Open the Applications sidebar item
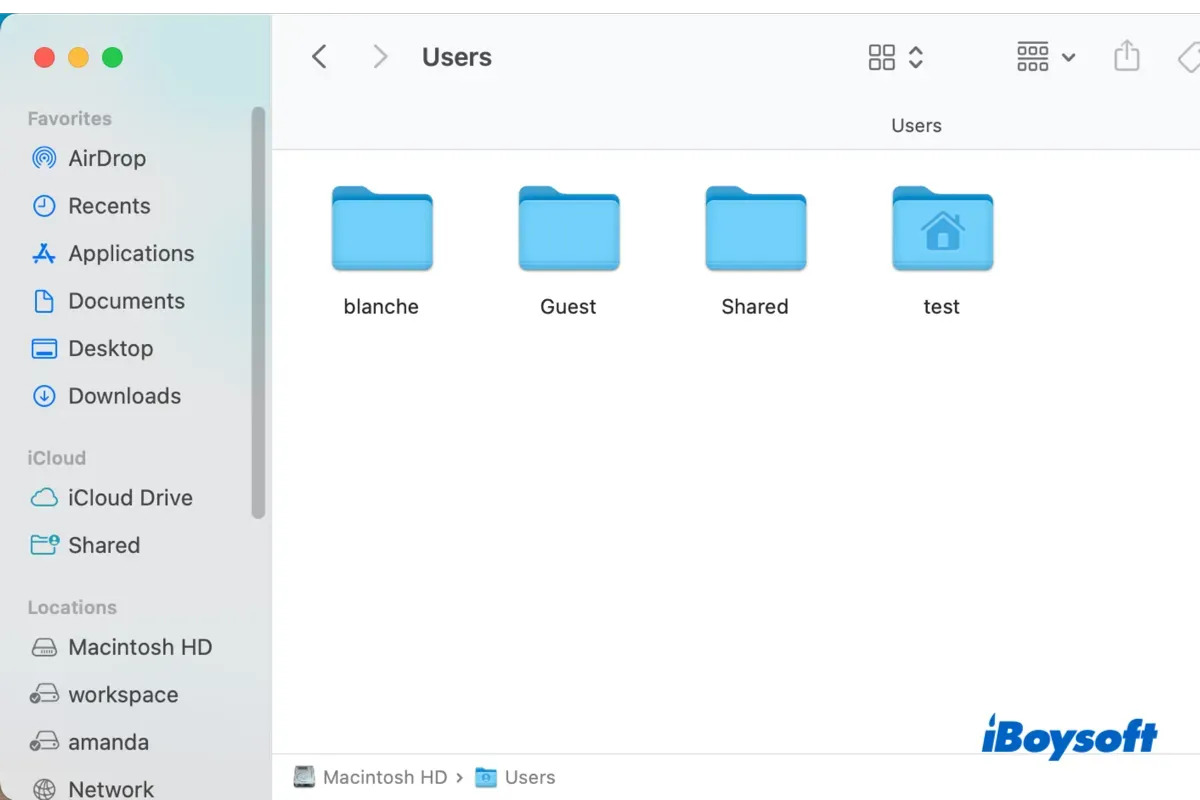Image resolution: width=1200 pixels, height=800 pixels. [112, 253]
